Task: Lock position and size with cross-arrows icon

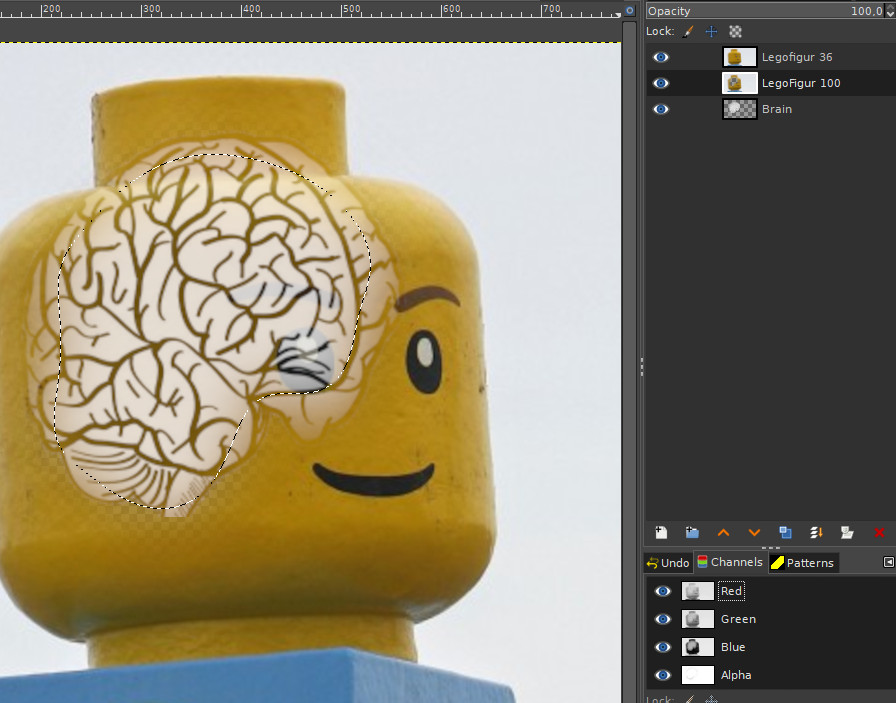Action: tap(711, 31)
